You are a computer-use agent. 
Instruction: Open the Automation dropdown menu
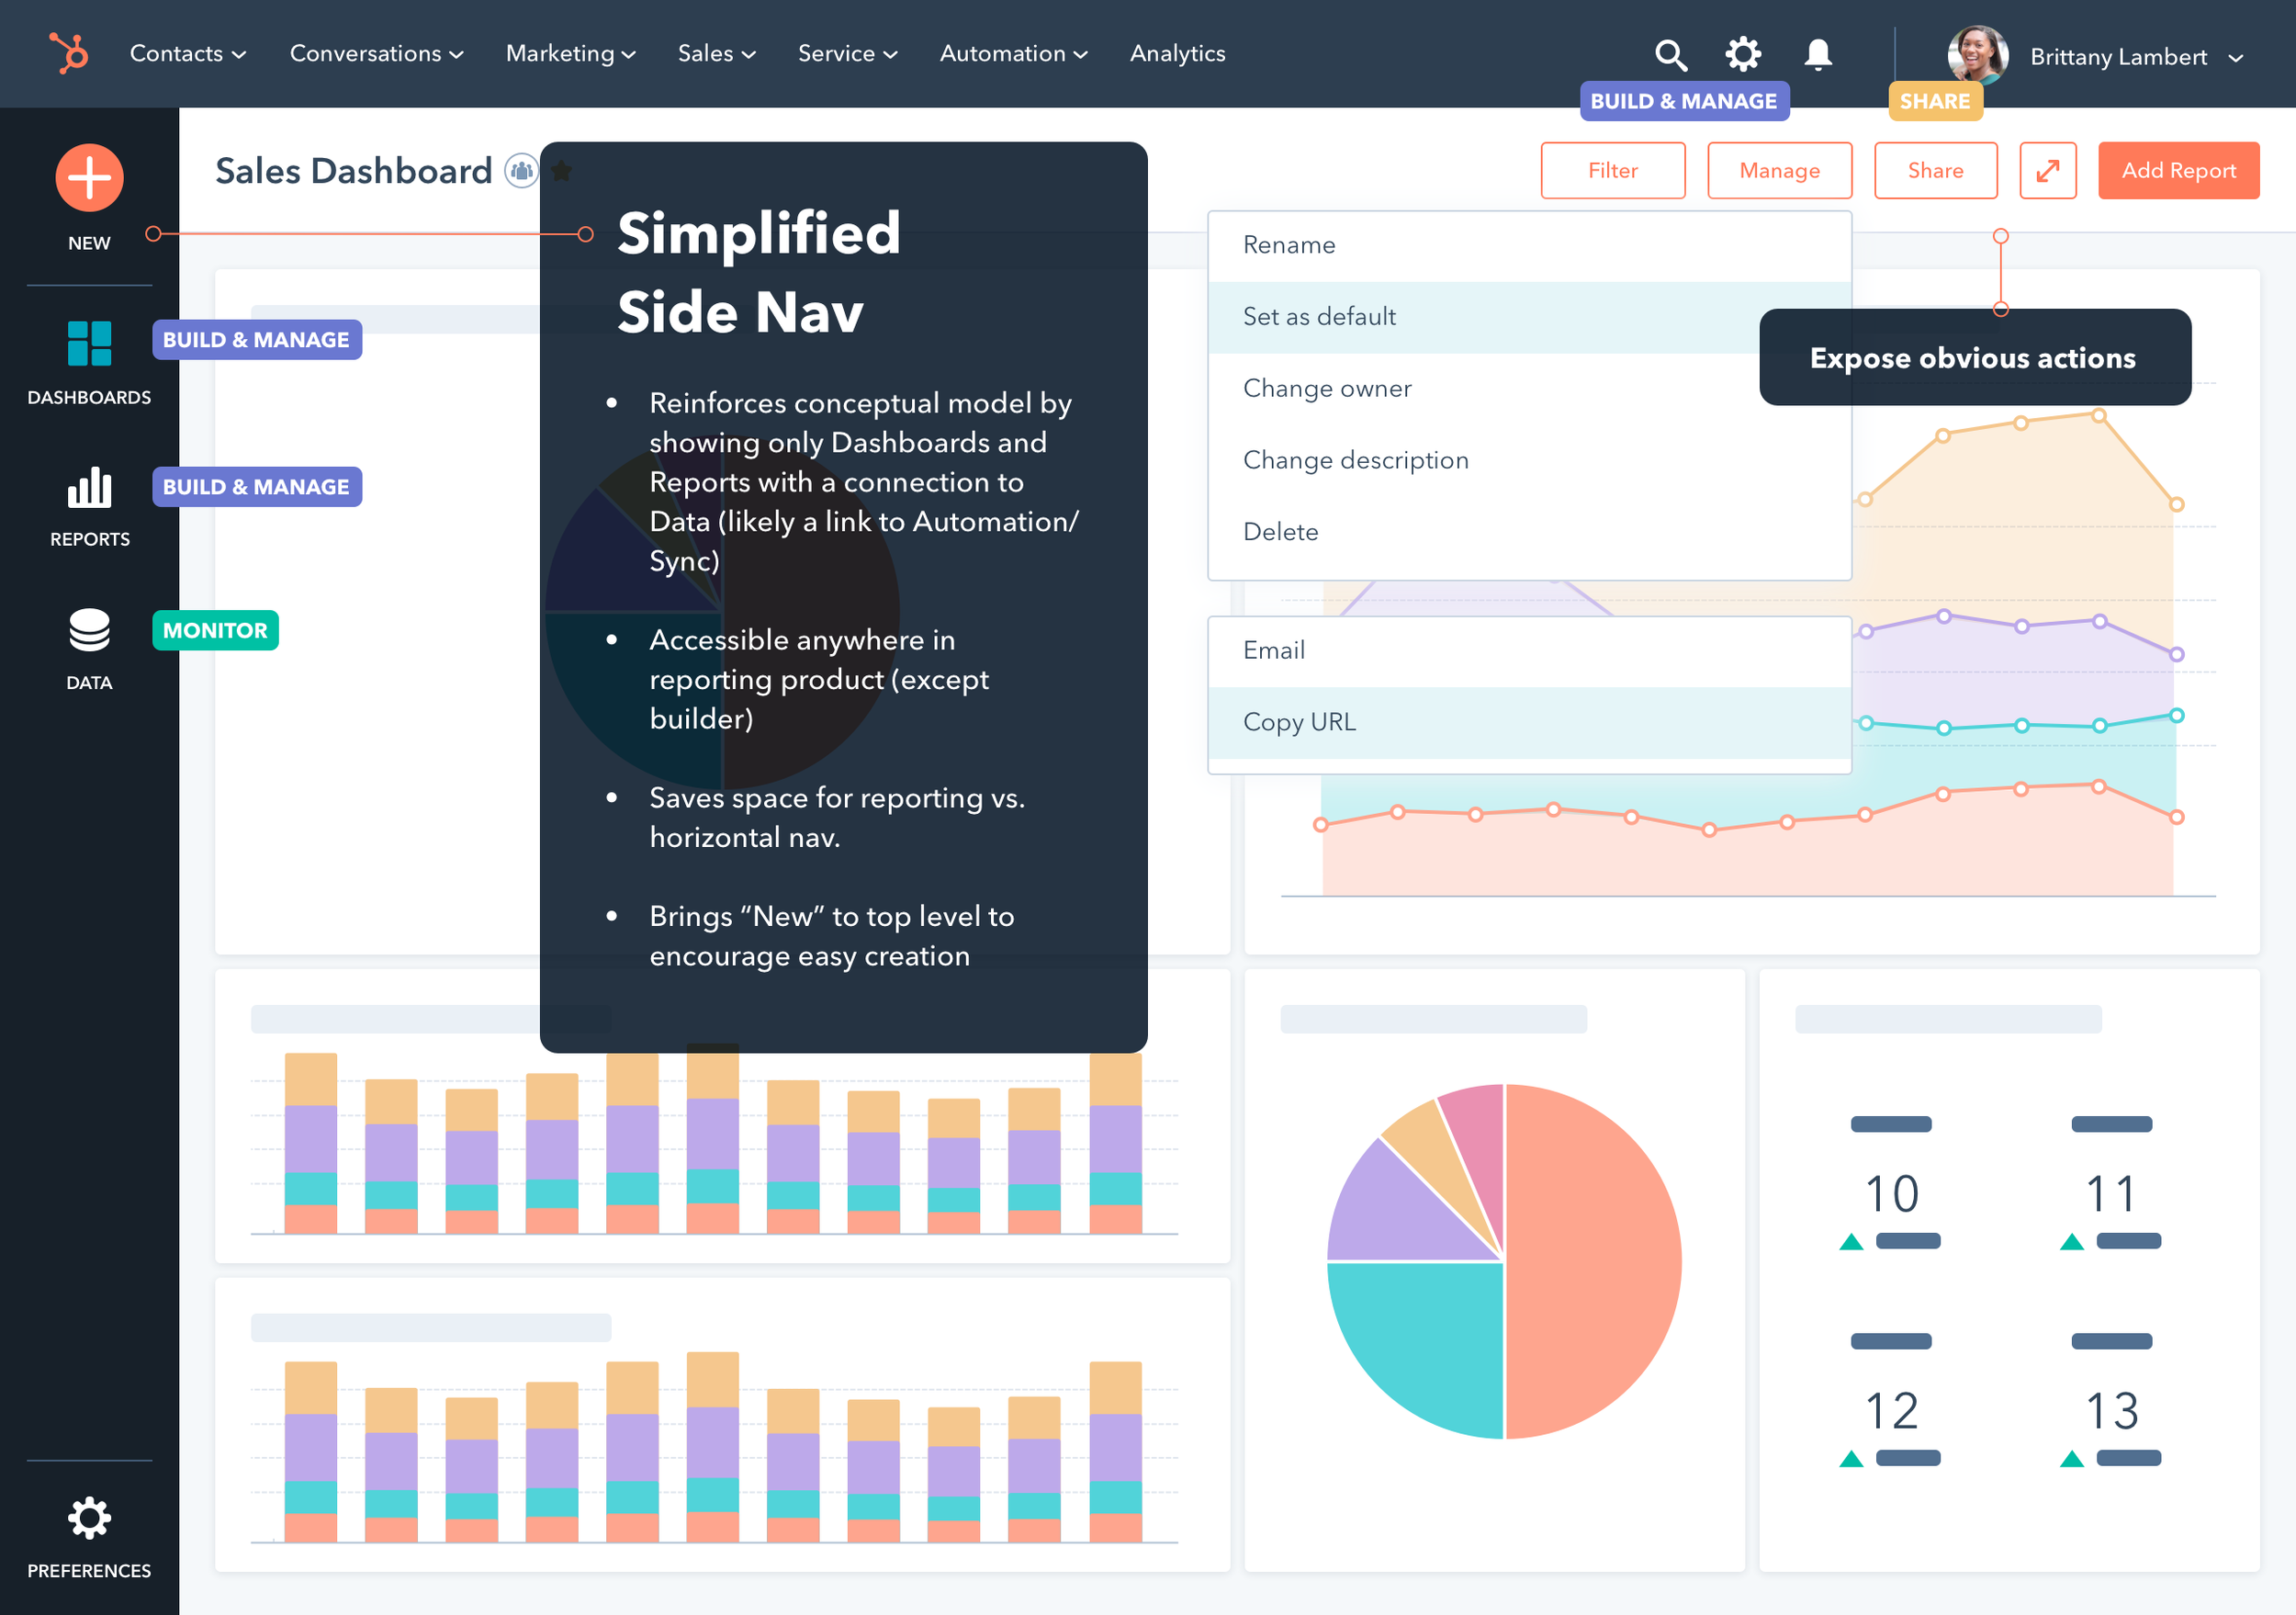1012,54
